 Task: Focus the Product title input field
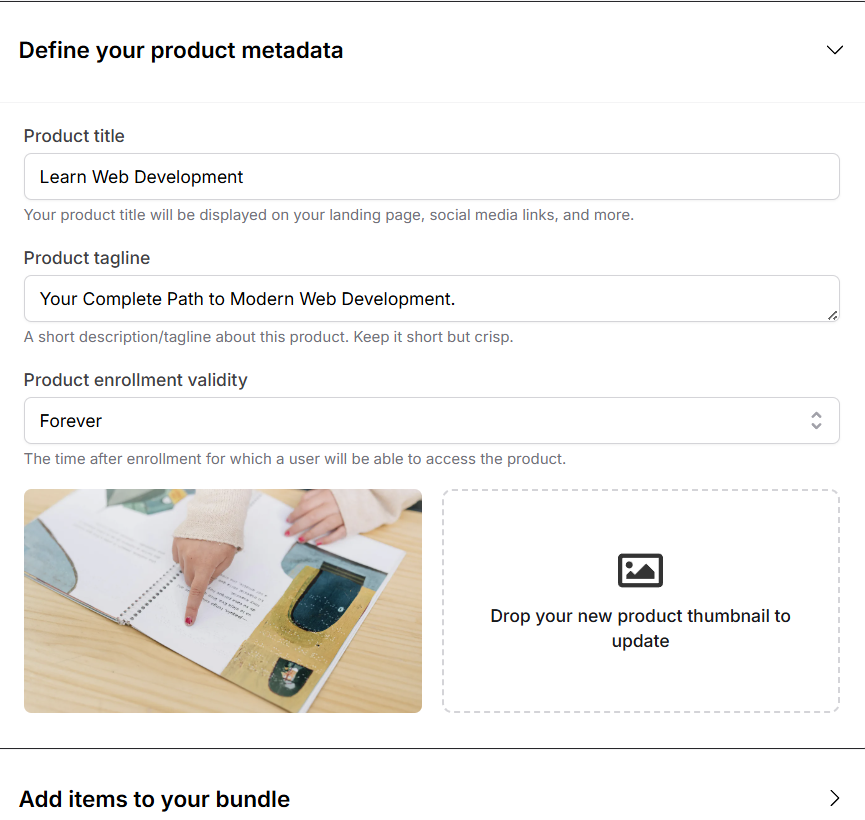(431, 177)
